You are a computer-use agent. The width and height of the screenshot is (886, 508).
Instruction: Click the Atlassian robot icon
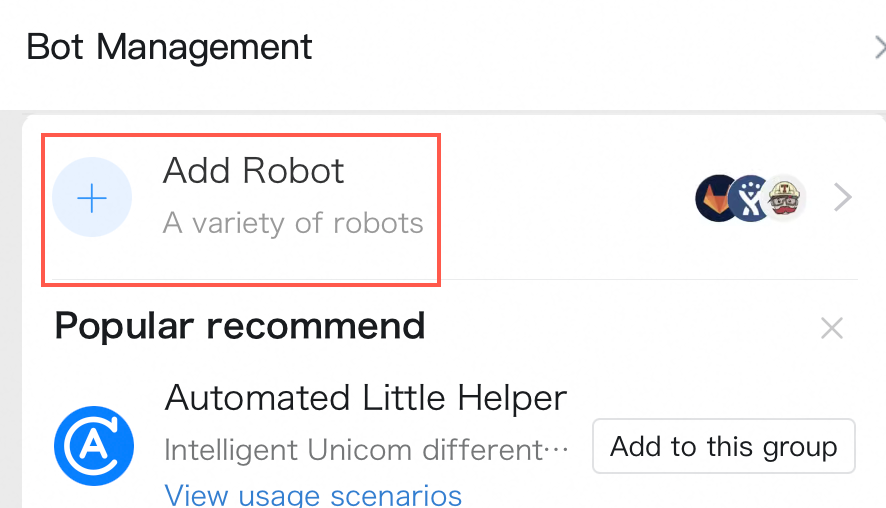[x=751, y=198]
